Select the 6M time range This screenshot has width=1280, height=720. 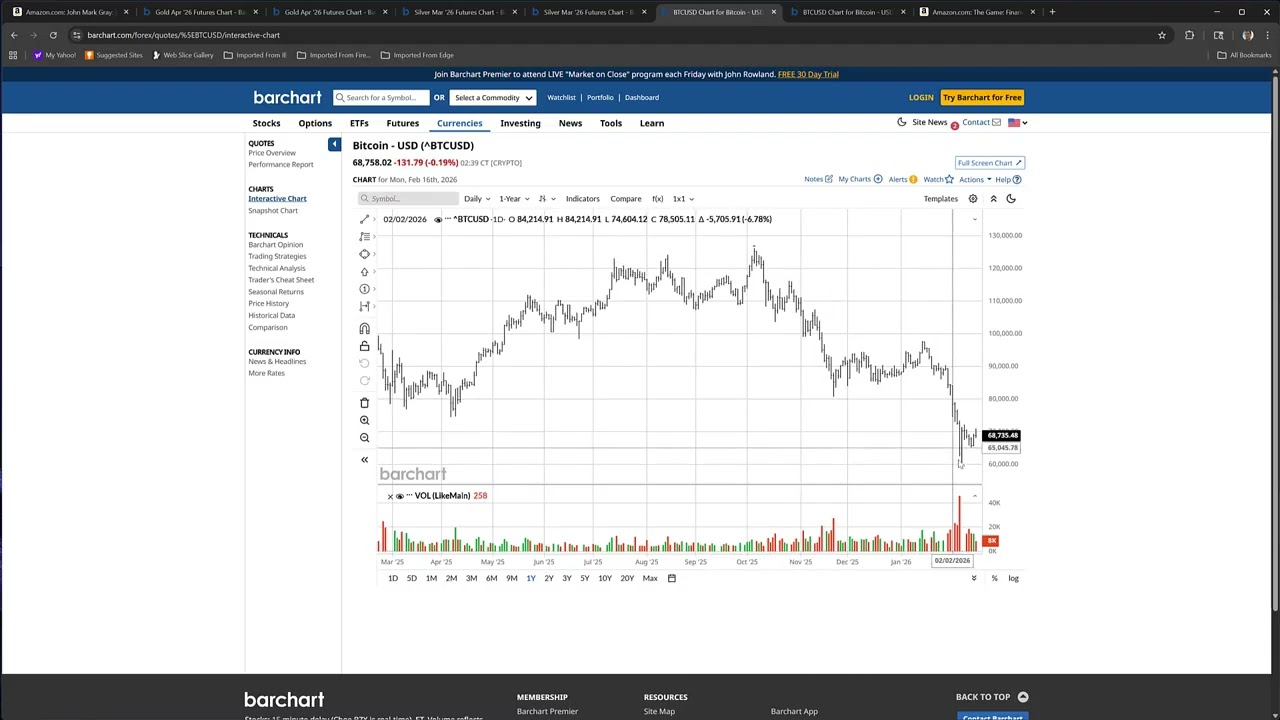tap(491, 578)
